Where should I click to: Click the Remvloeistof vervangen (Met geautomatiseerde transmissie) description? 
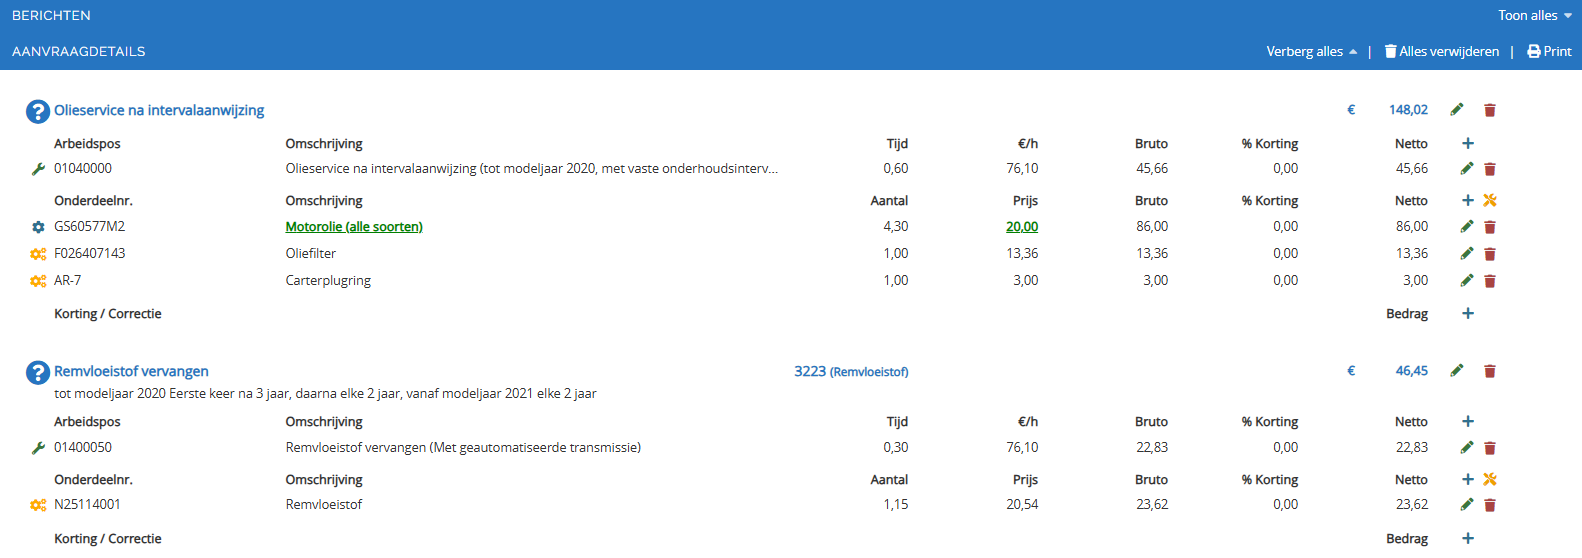463,448
